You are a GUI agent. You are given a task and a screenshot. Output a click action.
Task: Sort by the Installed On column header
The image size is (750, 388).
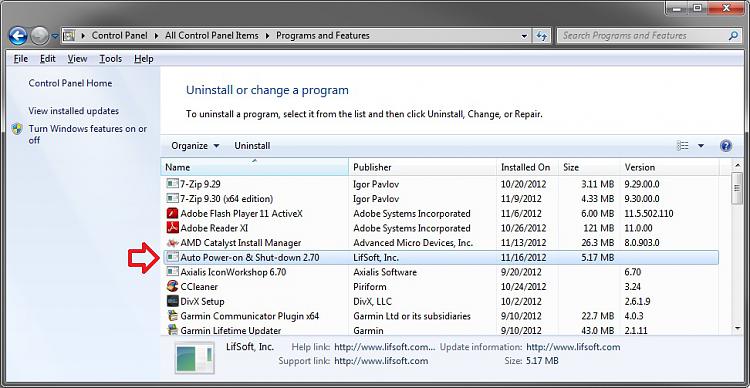(528, 167)
